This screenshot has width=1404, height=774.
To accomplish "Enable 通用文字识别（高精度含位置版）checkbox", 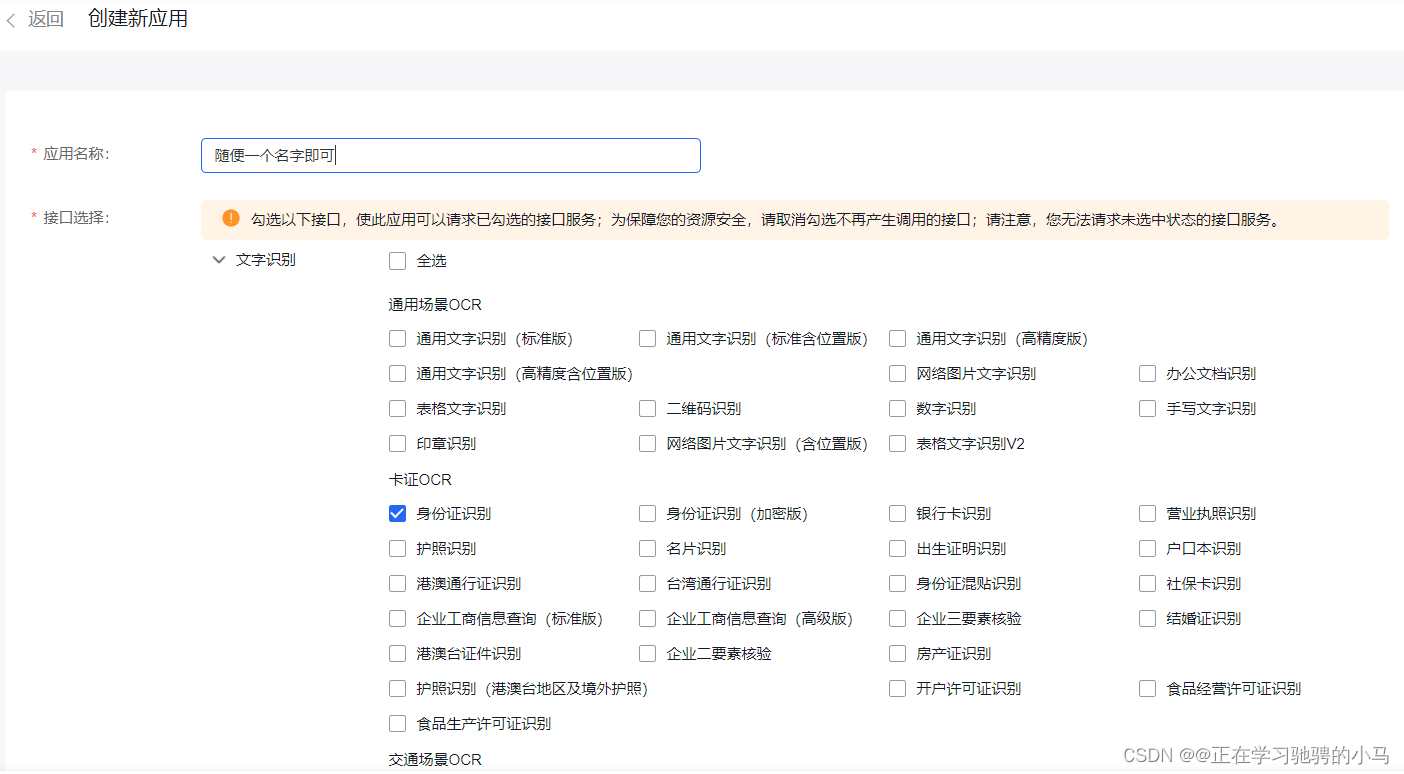I will click(397, 374).
